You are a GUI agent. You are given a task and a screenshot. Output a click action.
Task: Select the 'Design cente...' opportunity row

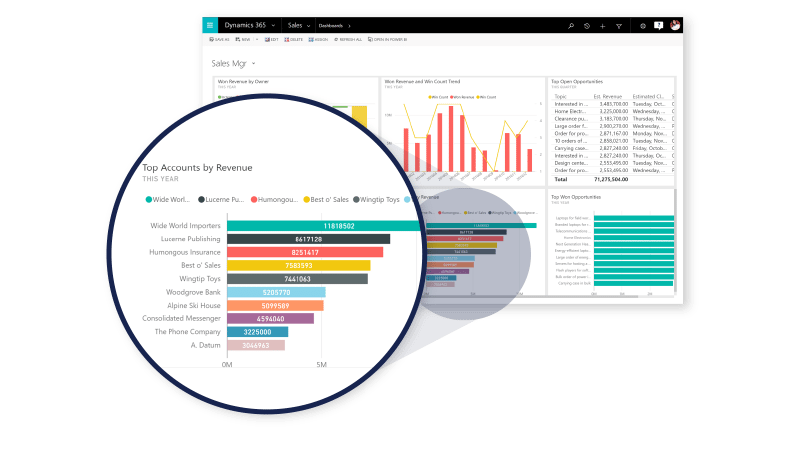pos(613,163)
